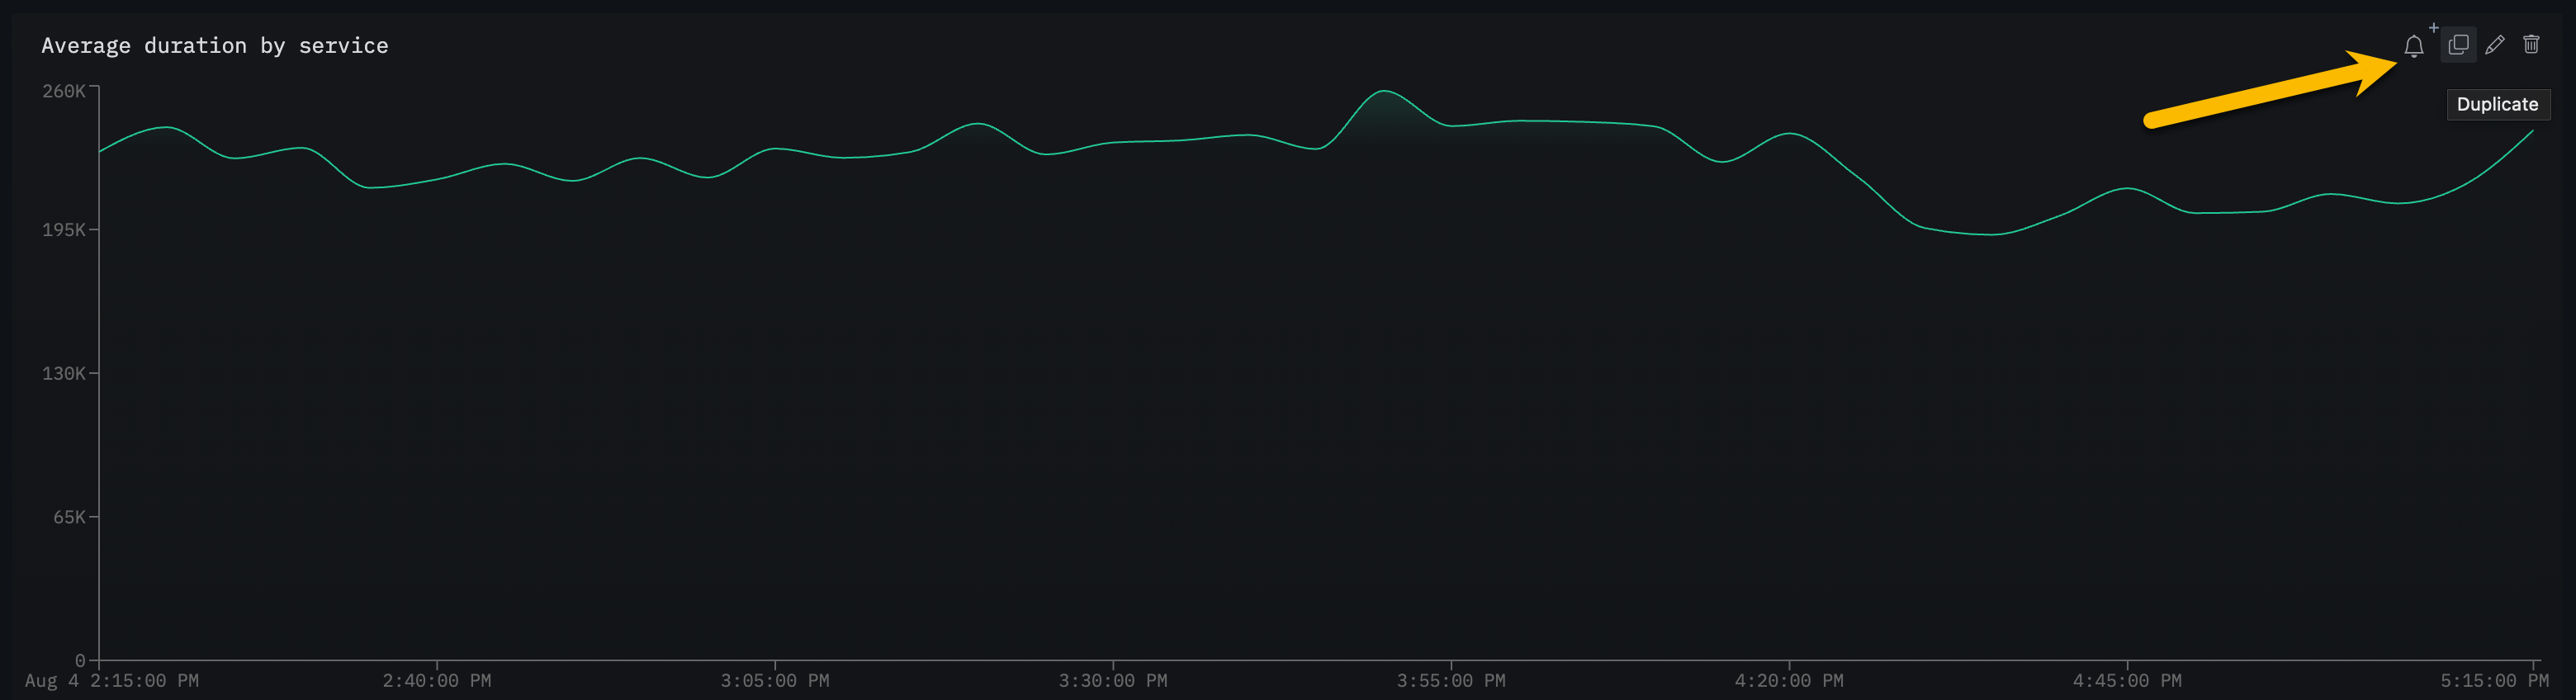Click the 3:55:00 PM time label
The width and height of the screenshot is (2576, 700).
pos(1451,681)
